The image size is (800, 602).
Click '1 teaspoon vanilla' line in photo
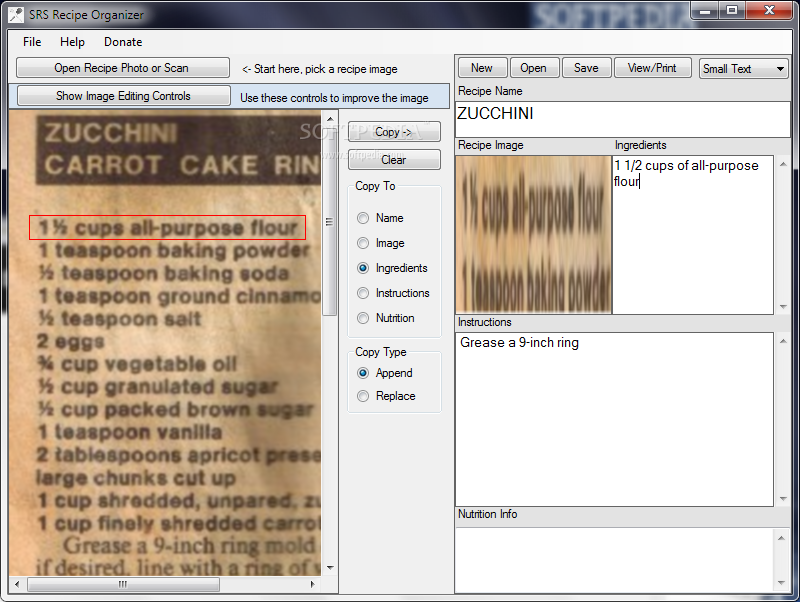click(130, 432)
